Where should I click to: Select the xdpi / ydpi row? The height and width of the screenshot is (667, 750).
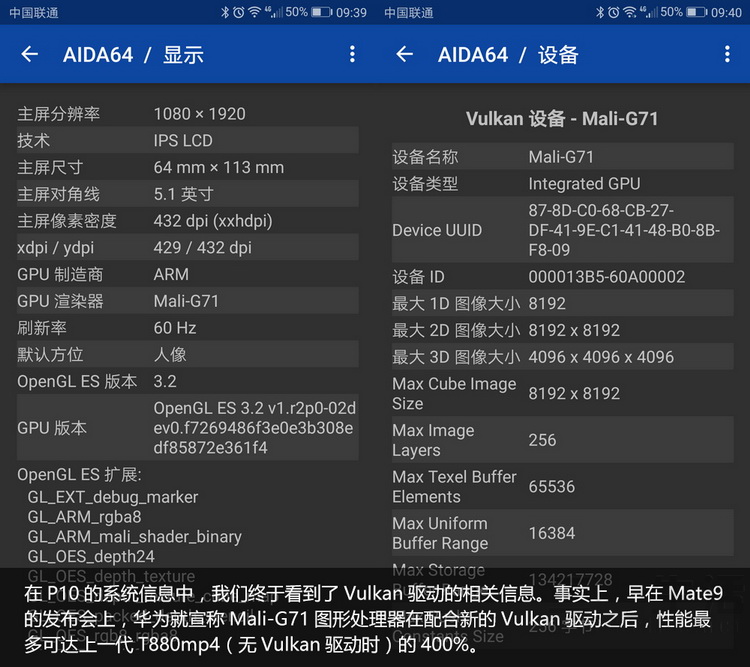click(x=188, y=247)
